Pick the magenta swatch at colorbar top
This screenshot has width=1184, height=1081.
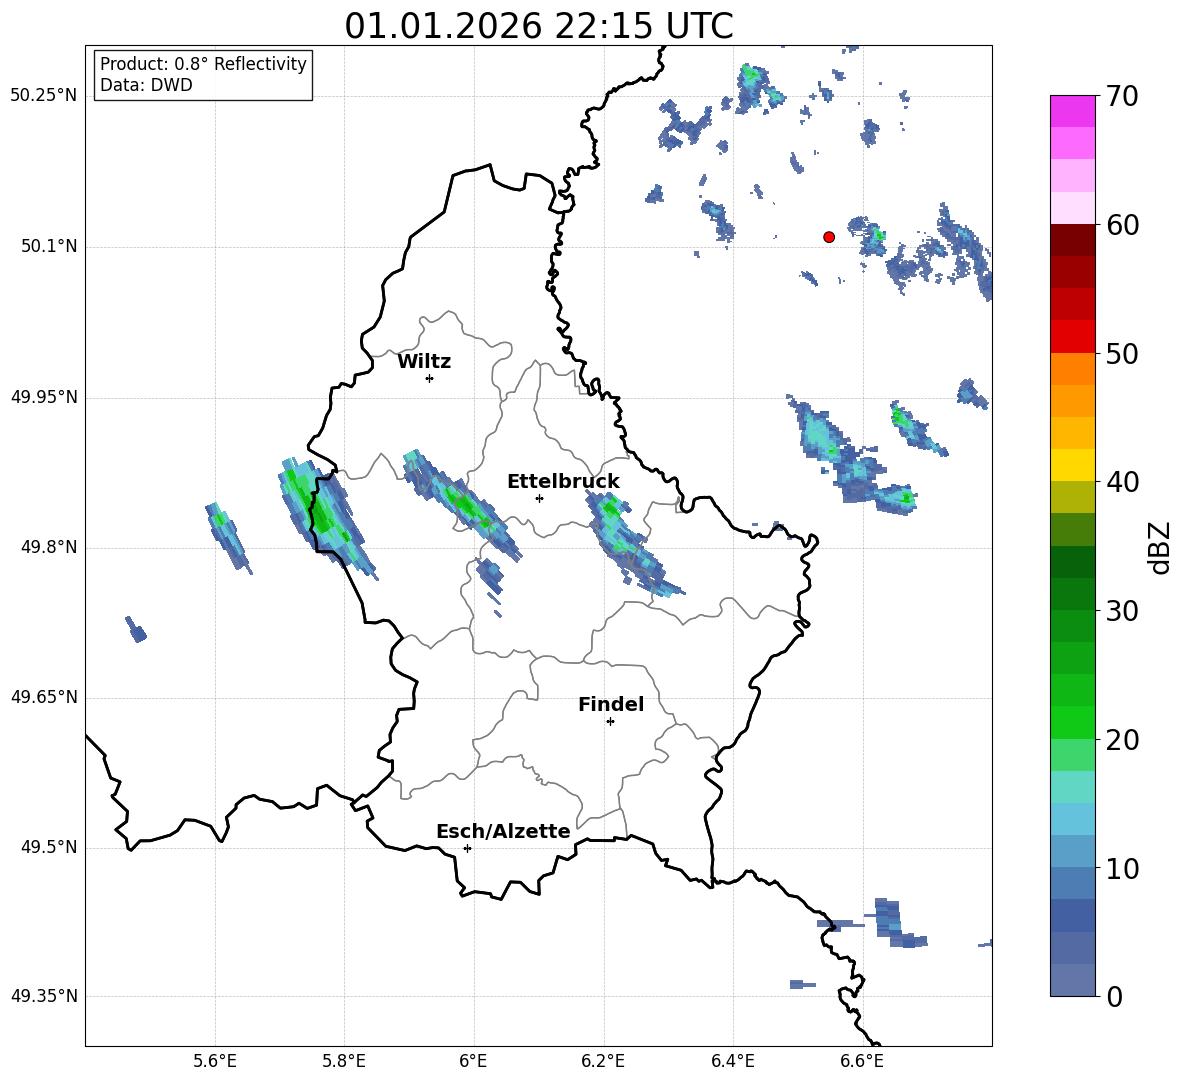[1072, 111]
